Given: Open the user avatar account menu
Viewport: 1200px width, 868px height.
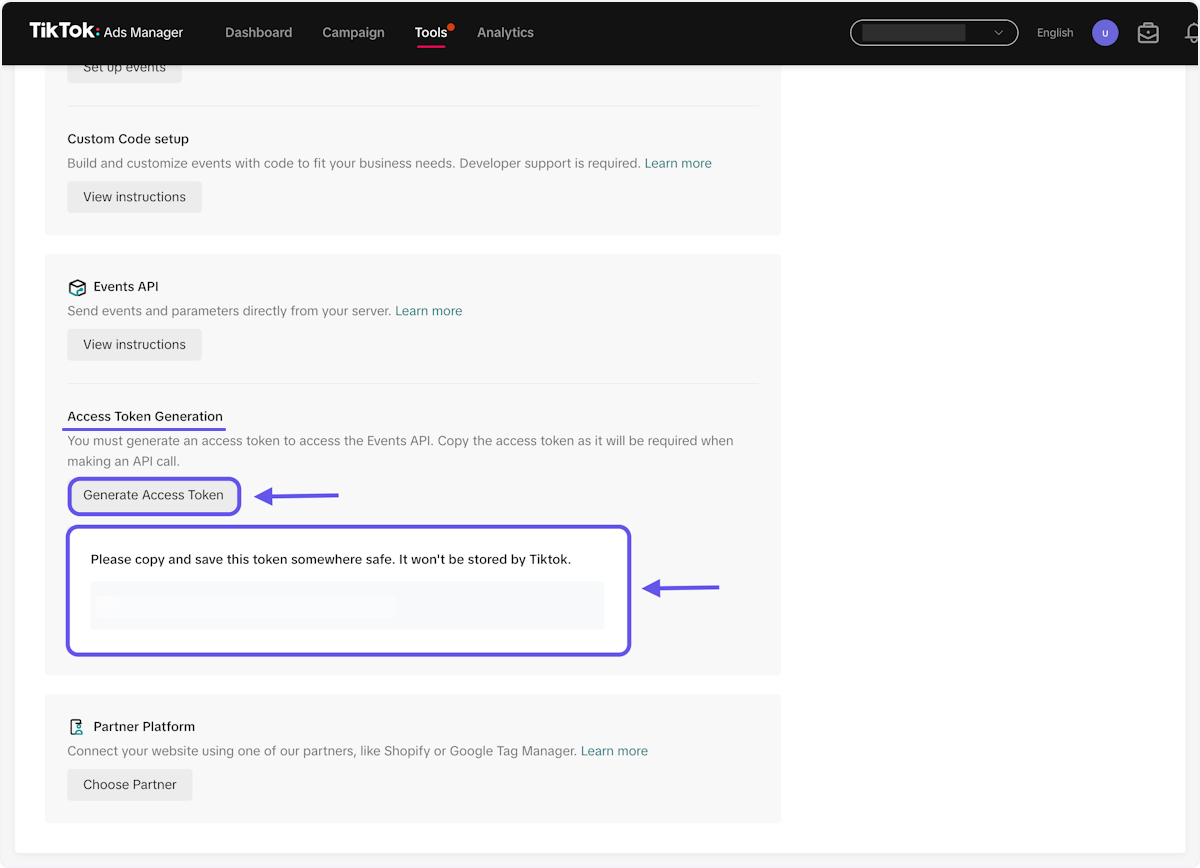Looking at the screenshot, I should pyautogui.click(x=1105, y=33).
